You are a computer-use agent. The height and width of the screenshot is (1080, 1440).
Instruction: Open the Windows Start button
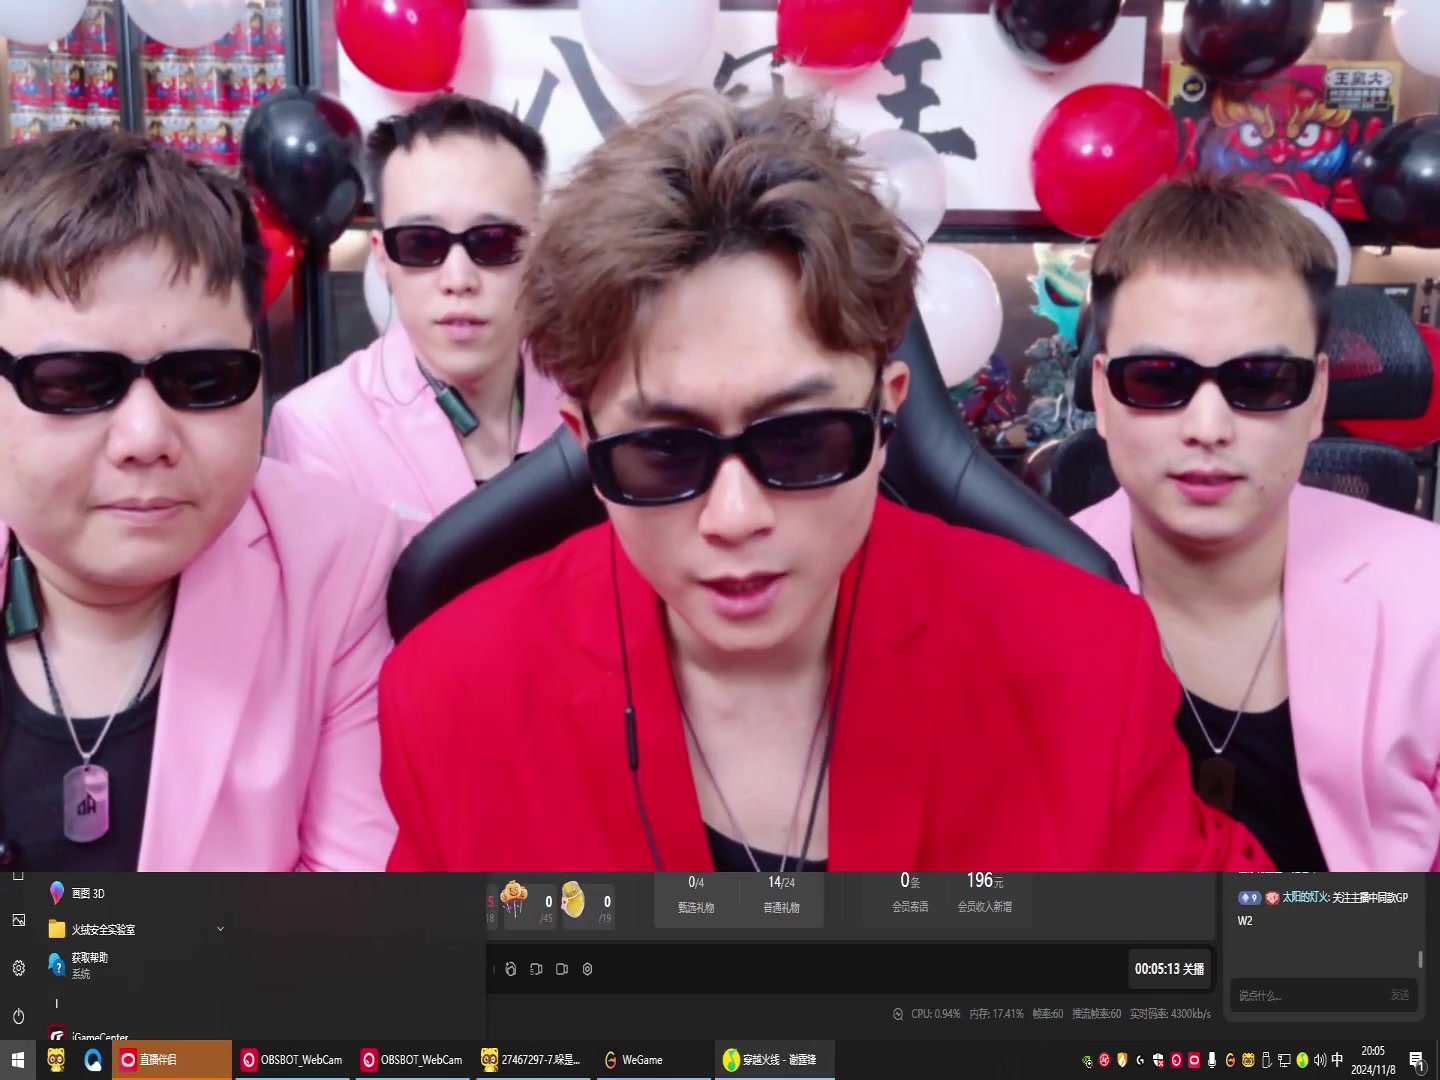[17, 1060]
